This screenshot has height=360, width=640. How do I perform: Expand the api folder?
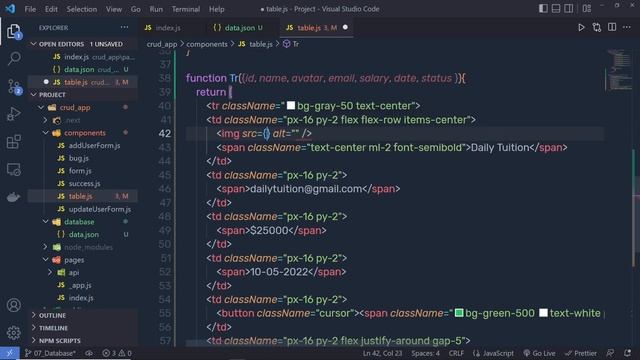(50, 272)
